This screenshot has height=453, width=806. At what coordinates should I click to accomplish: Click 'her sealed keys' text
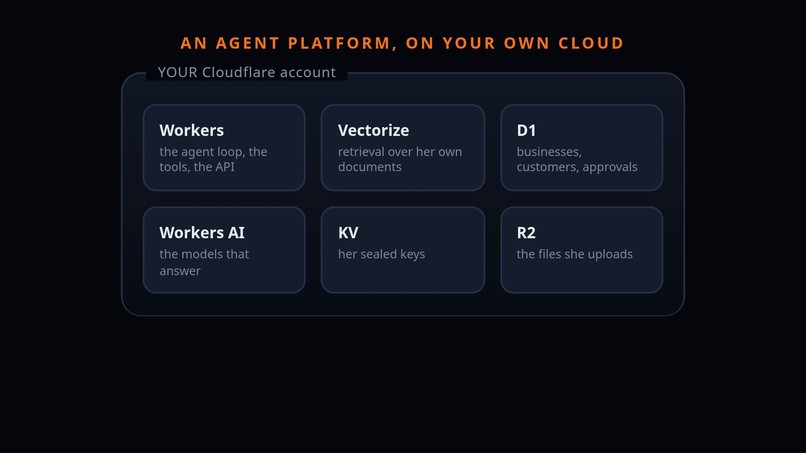[381, 254]
